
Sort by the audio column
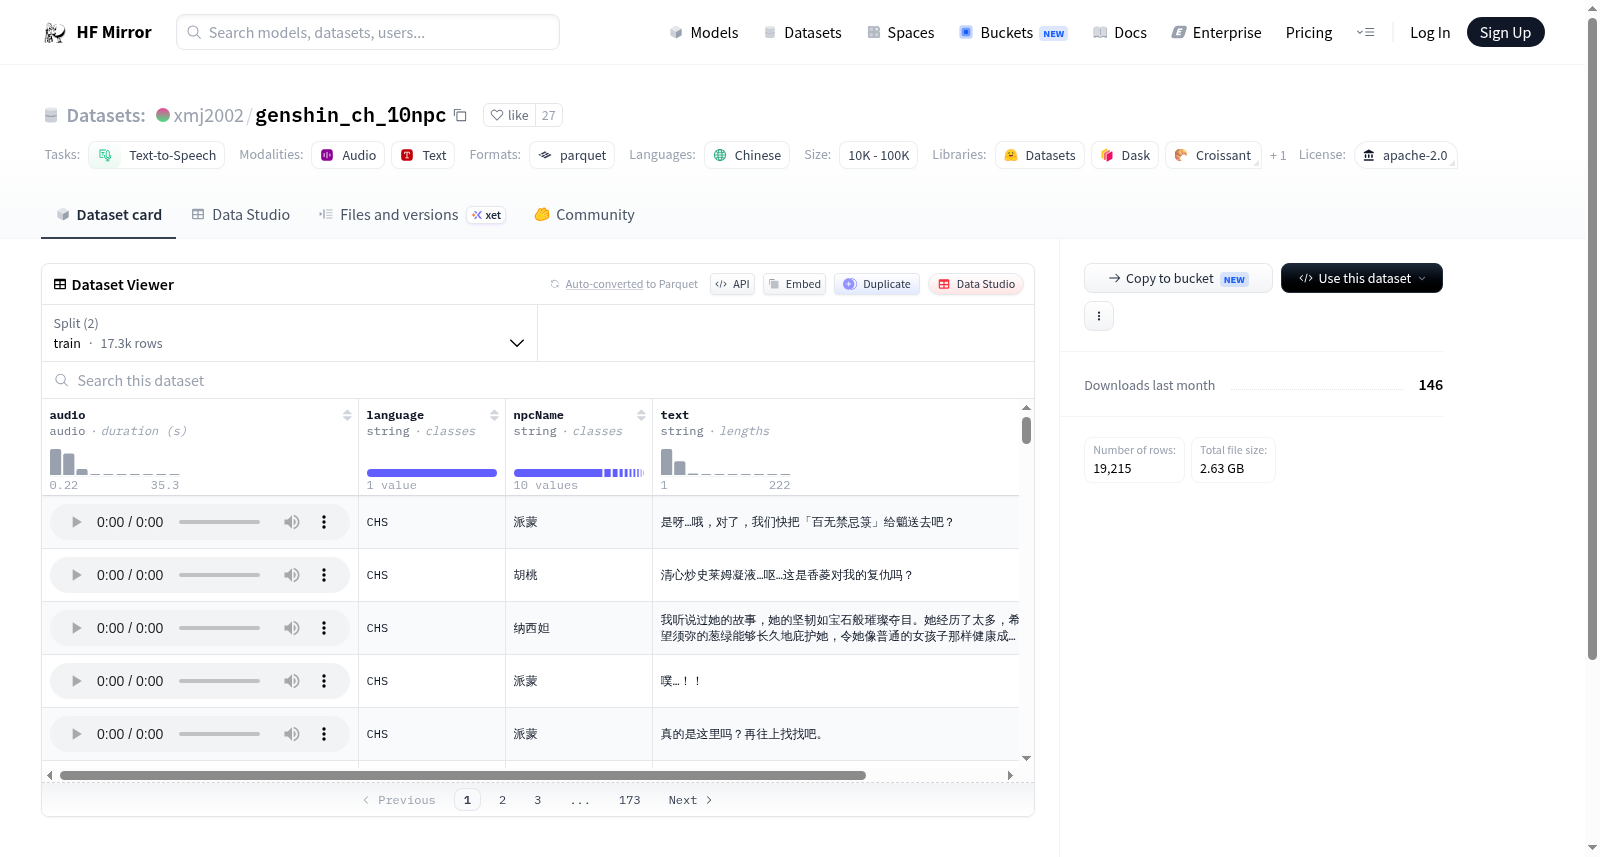pos(347,415)
